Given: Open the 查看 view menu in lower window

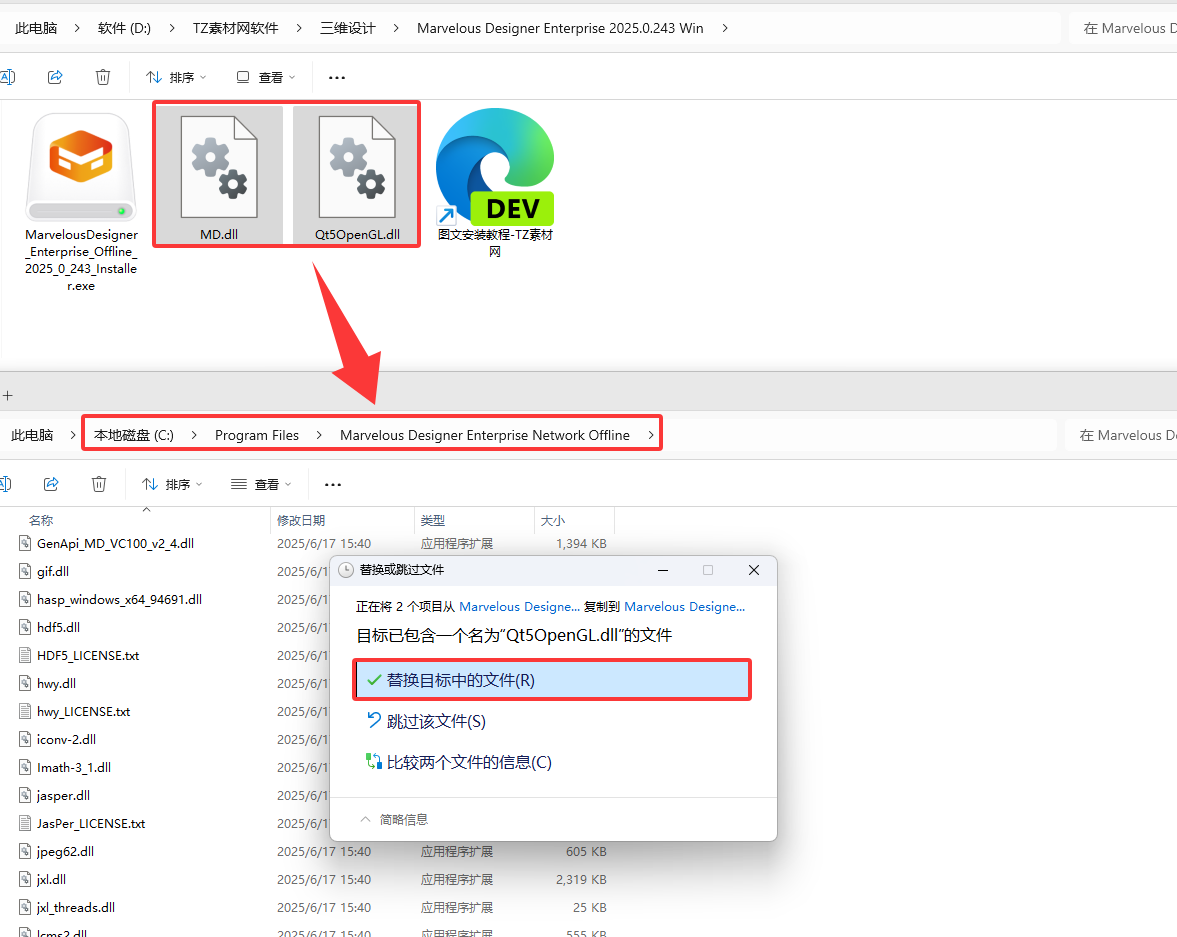Looking at the screenshot, I should (x=261, y=484).
